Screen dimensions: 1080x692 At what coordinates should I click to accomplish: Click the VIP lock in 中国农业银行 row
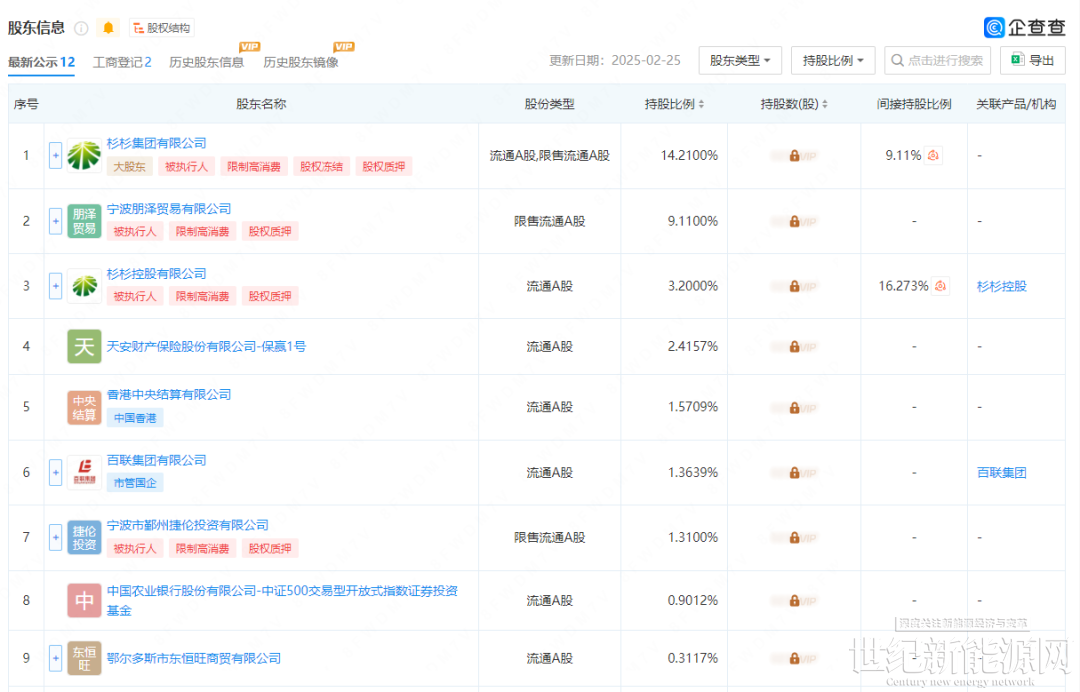point(794,600)
